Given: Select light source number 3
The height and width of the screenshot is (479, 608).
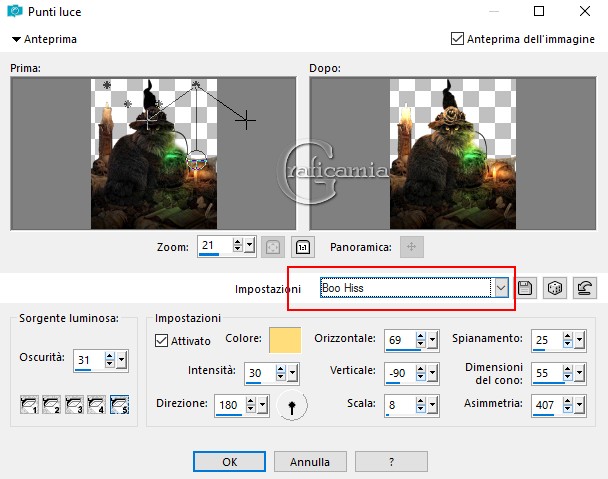Looking at the screenshot, I should tap(74, 405).
